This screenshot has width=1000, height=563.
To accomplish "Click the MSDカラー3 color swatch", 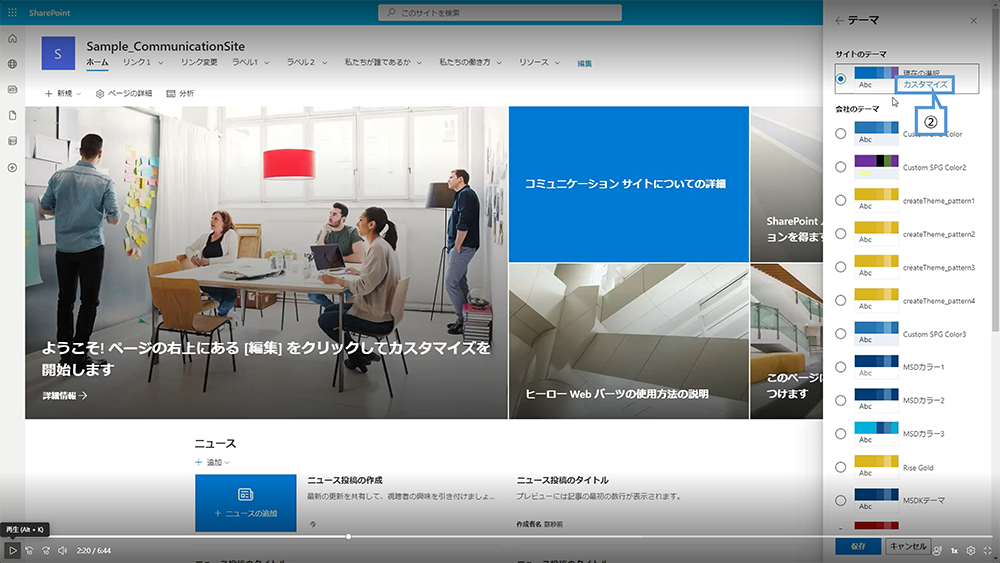I will 876,434.
